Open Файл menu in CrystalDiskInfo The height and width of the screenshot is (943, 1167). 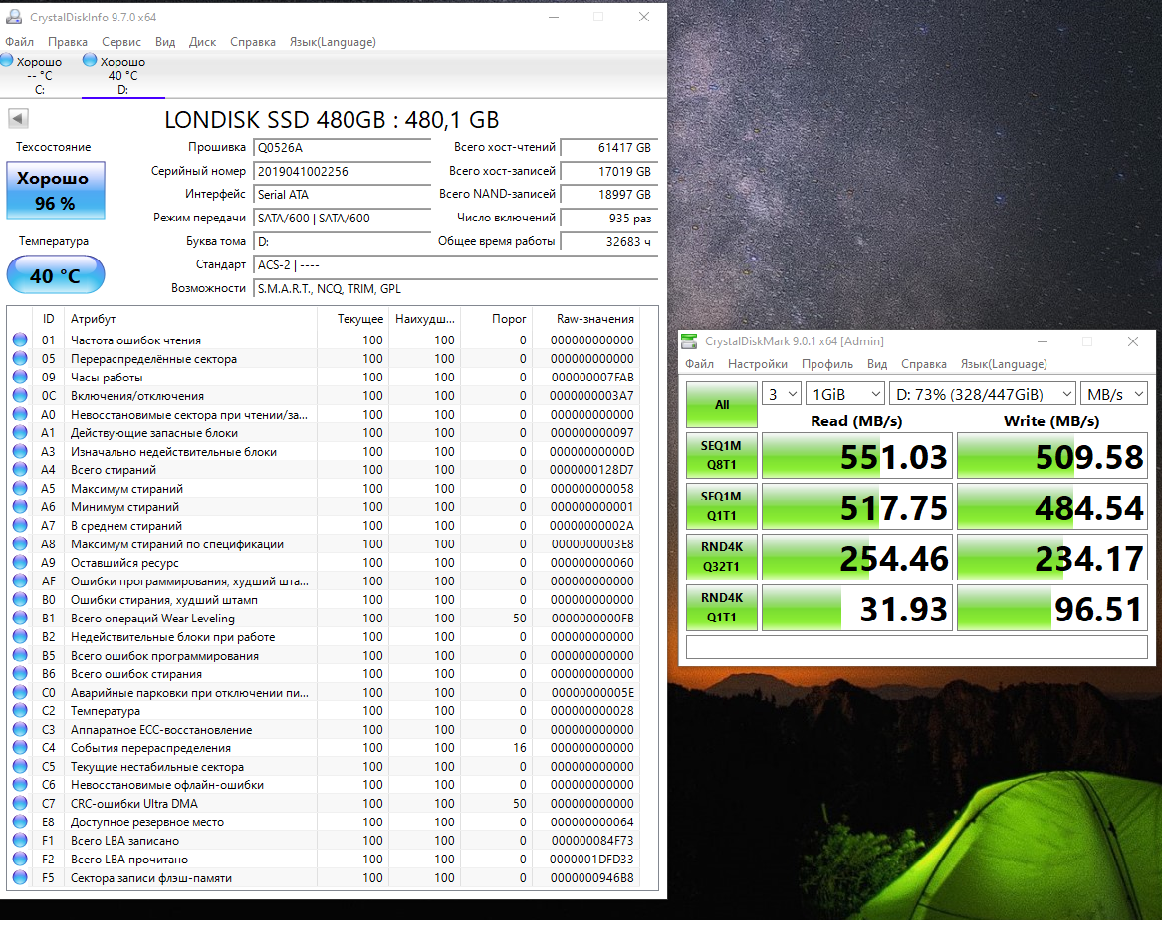coord(19,42)
